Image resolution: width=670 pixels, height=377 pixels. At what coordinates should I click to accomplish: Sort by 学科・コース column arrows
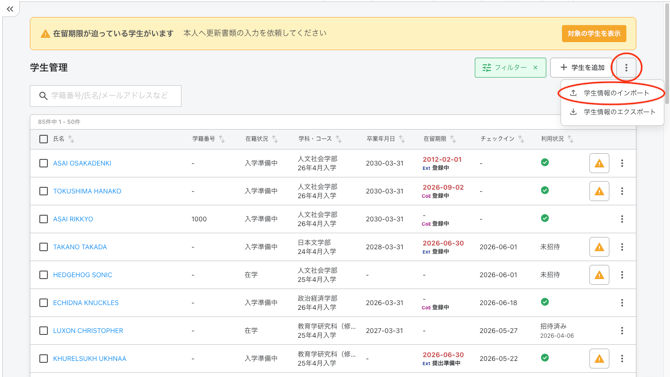338,139
